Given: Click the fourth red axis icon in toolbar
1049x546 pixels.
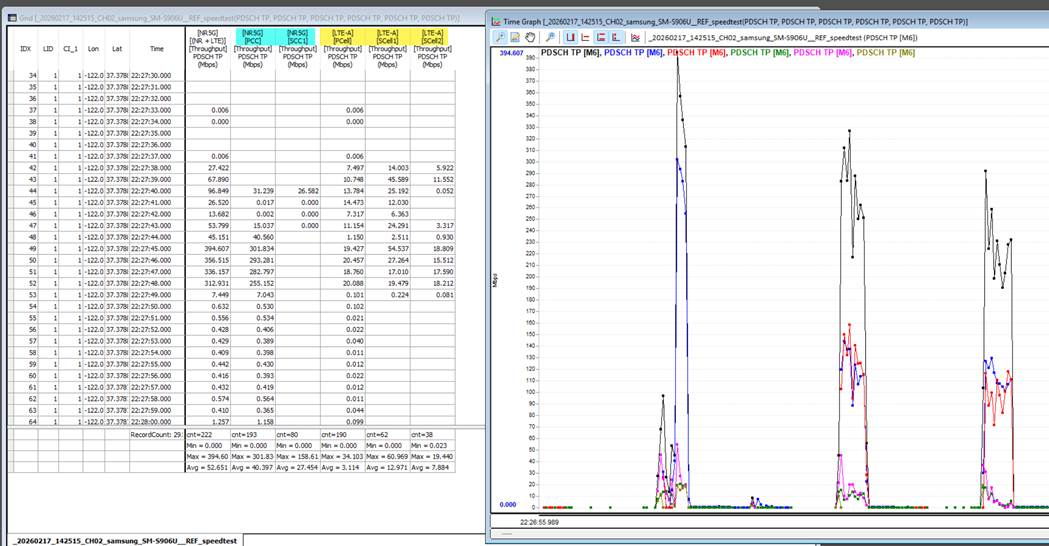Looking at the screenshot, I should click(616, 37).
